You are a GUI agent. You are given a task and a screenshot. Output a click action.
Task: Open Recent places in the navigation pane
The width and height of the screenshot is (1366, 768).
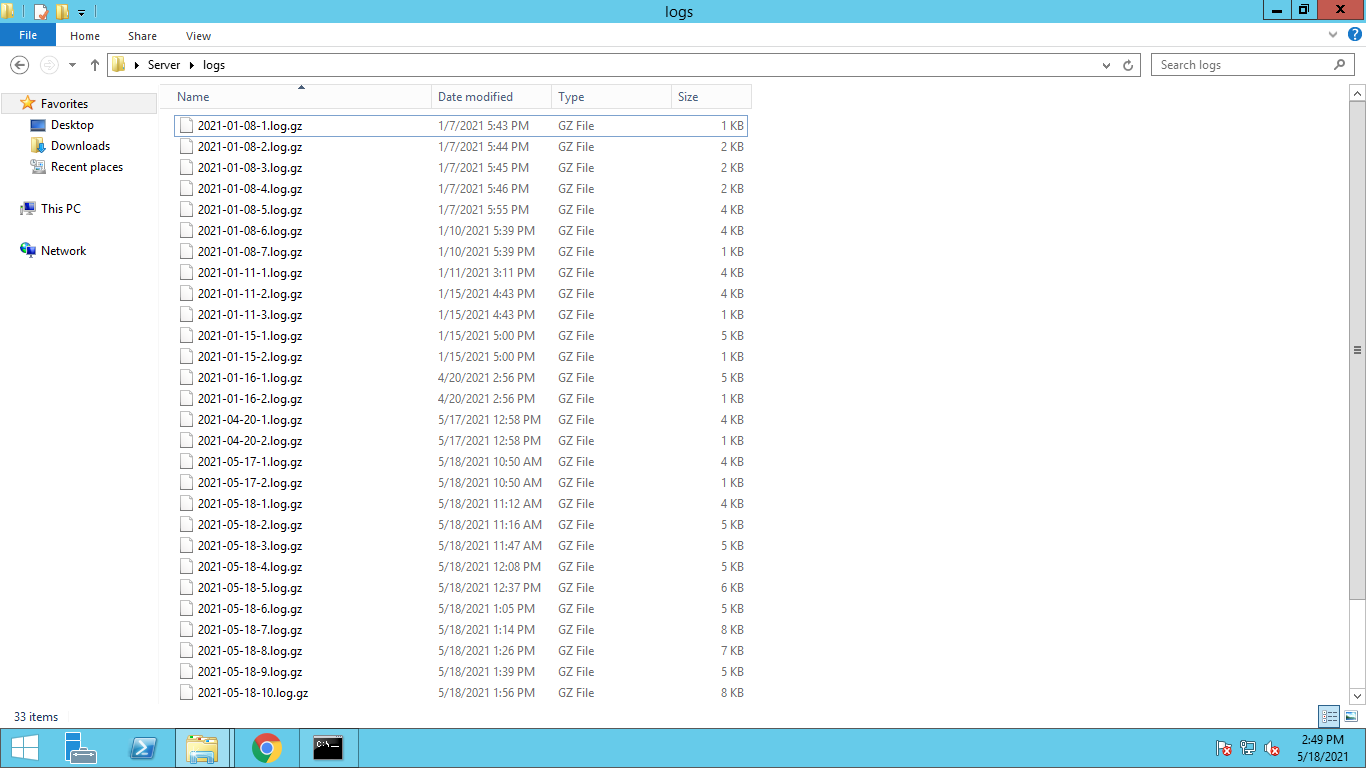tap(87, 167)
